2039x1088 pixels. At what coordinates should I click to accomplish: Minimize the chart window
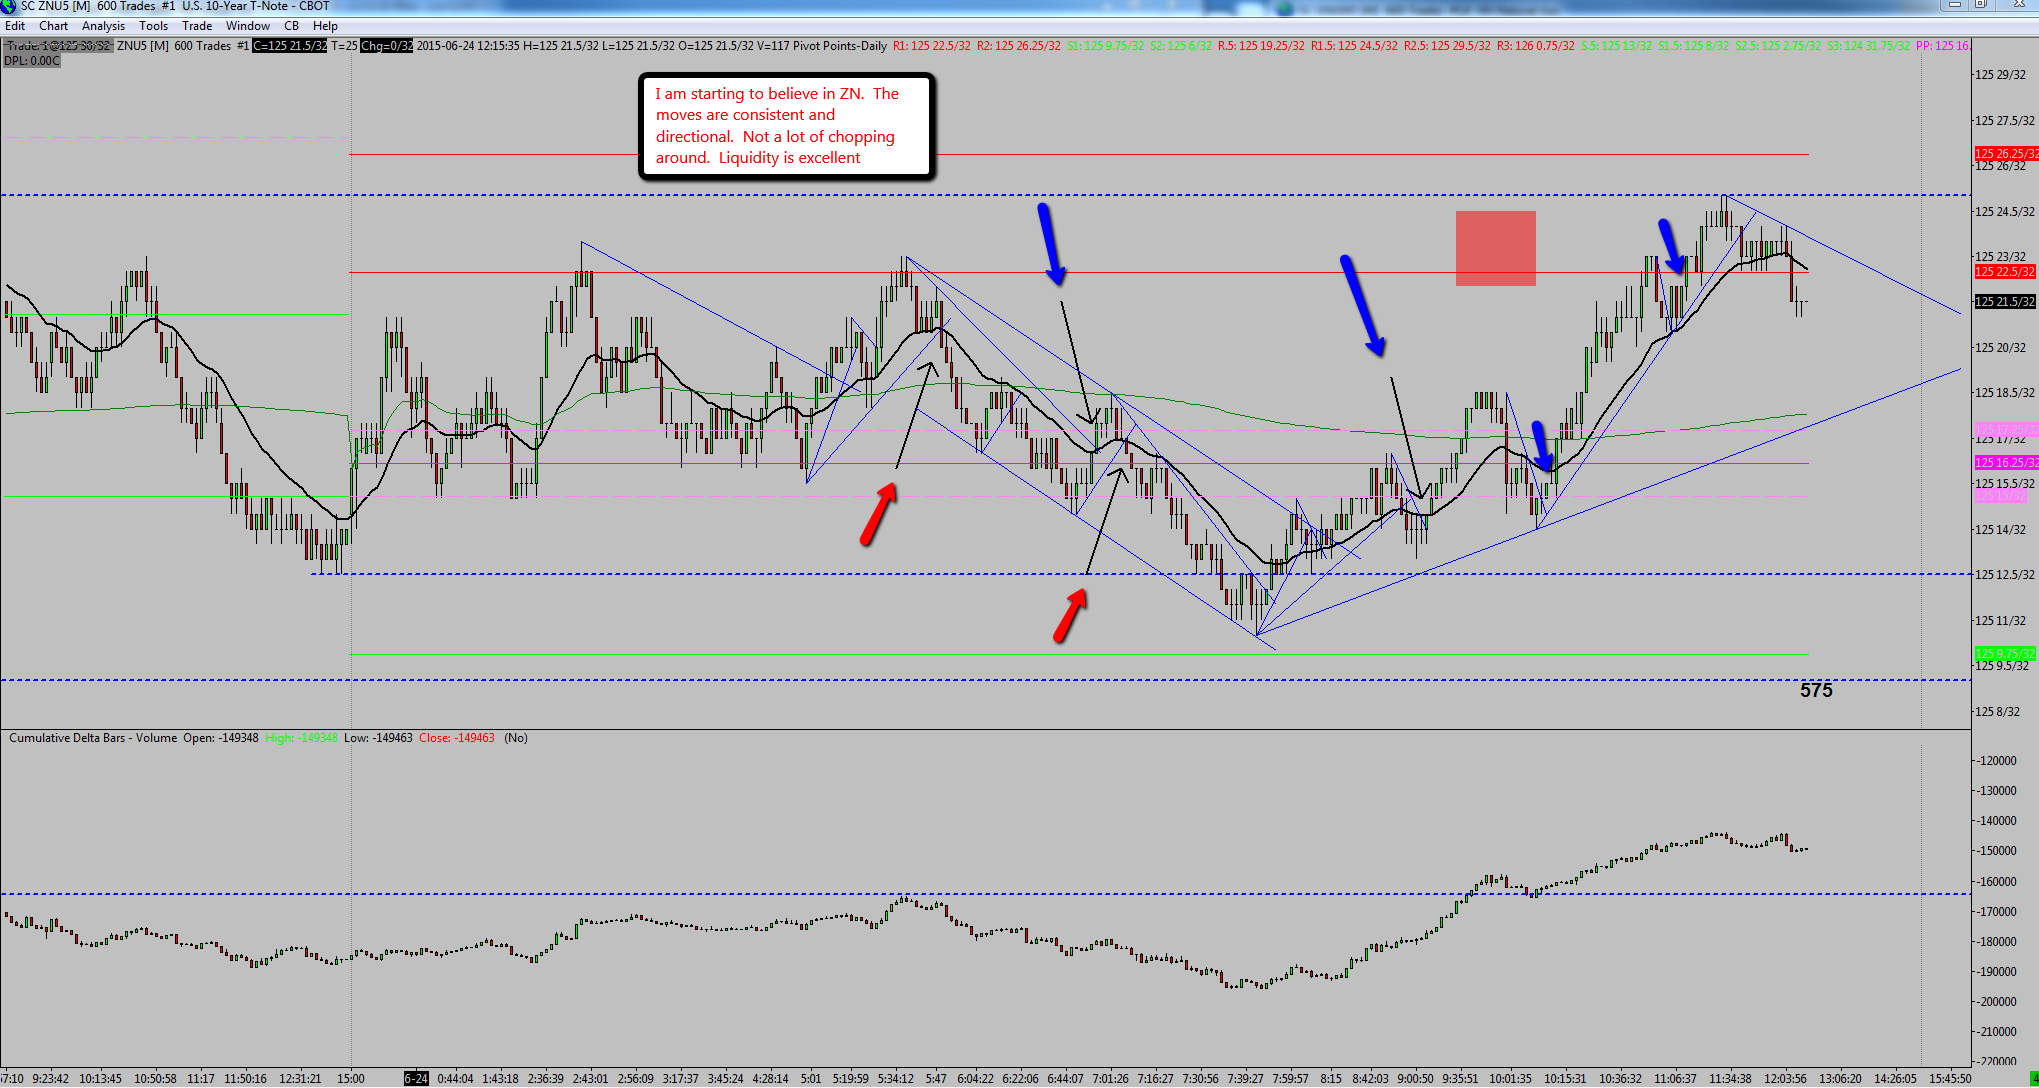pos(1954,5)
